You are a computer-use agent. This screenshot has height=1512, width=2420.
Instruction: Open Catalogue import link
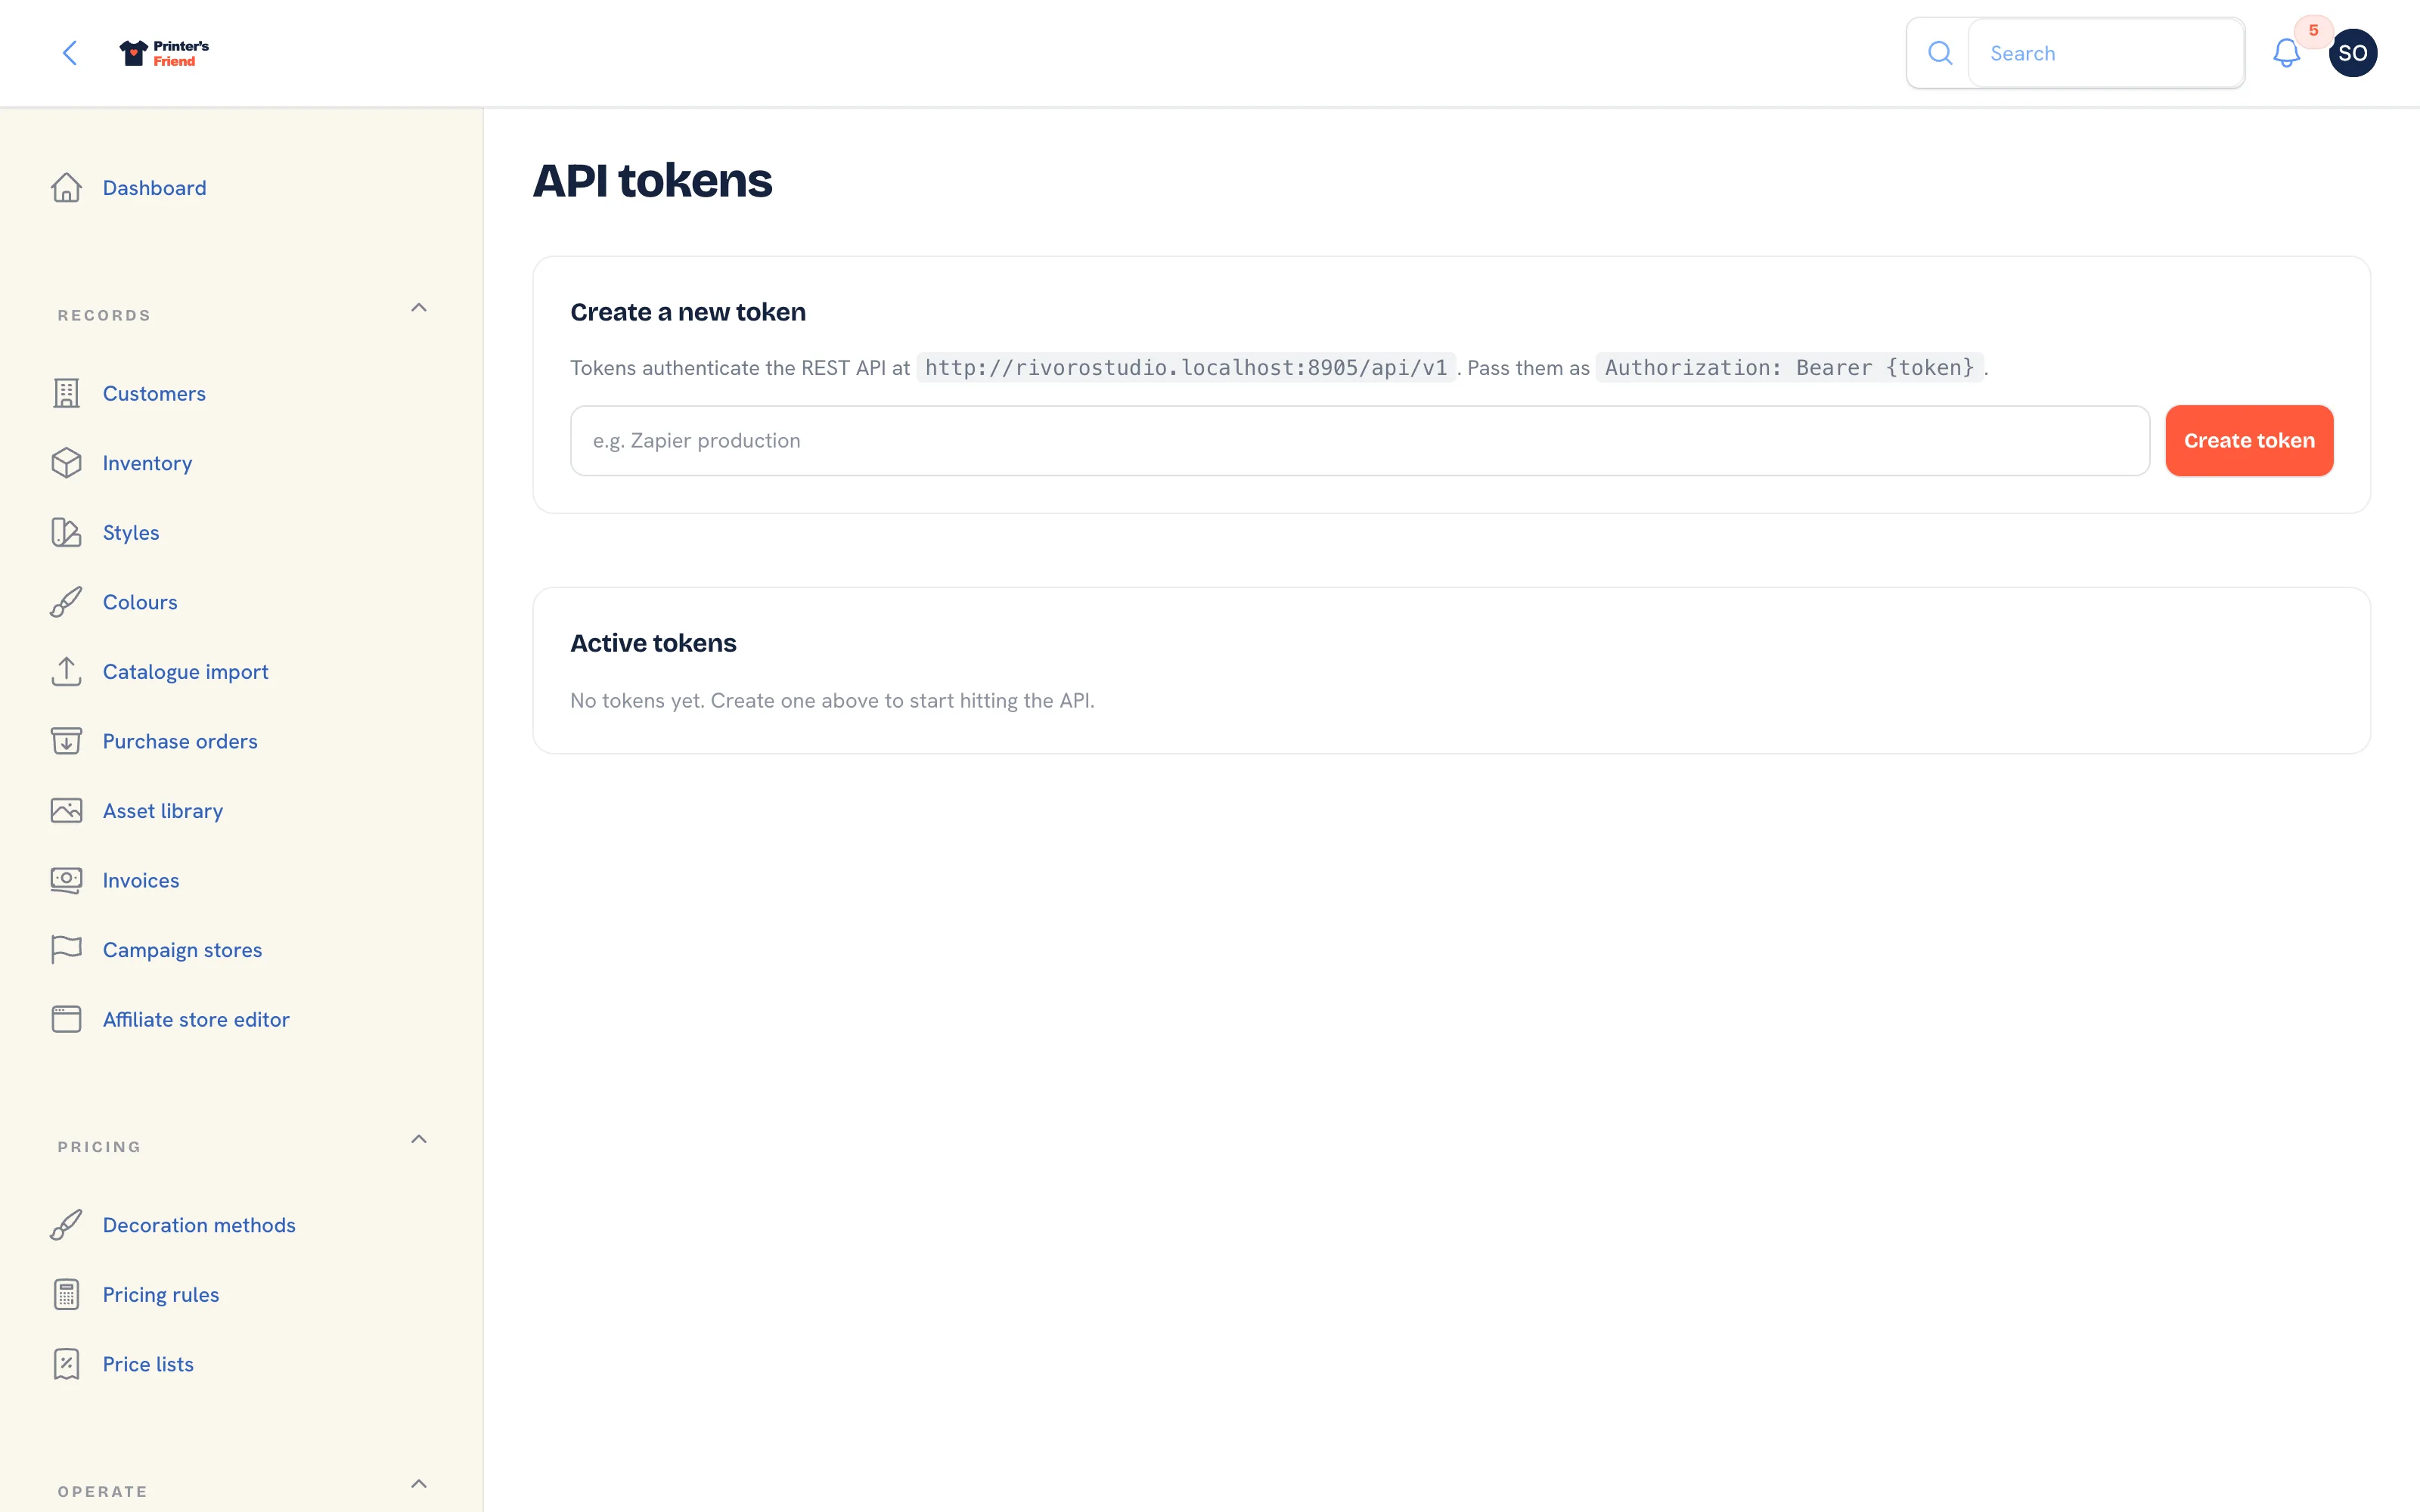(x=186, y=671)
